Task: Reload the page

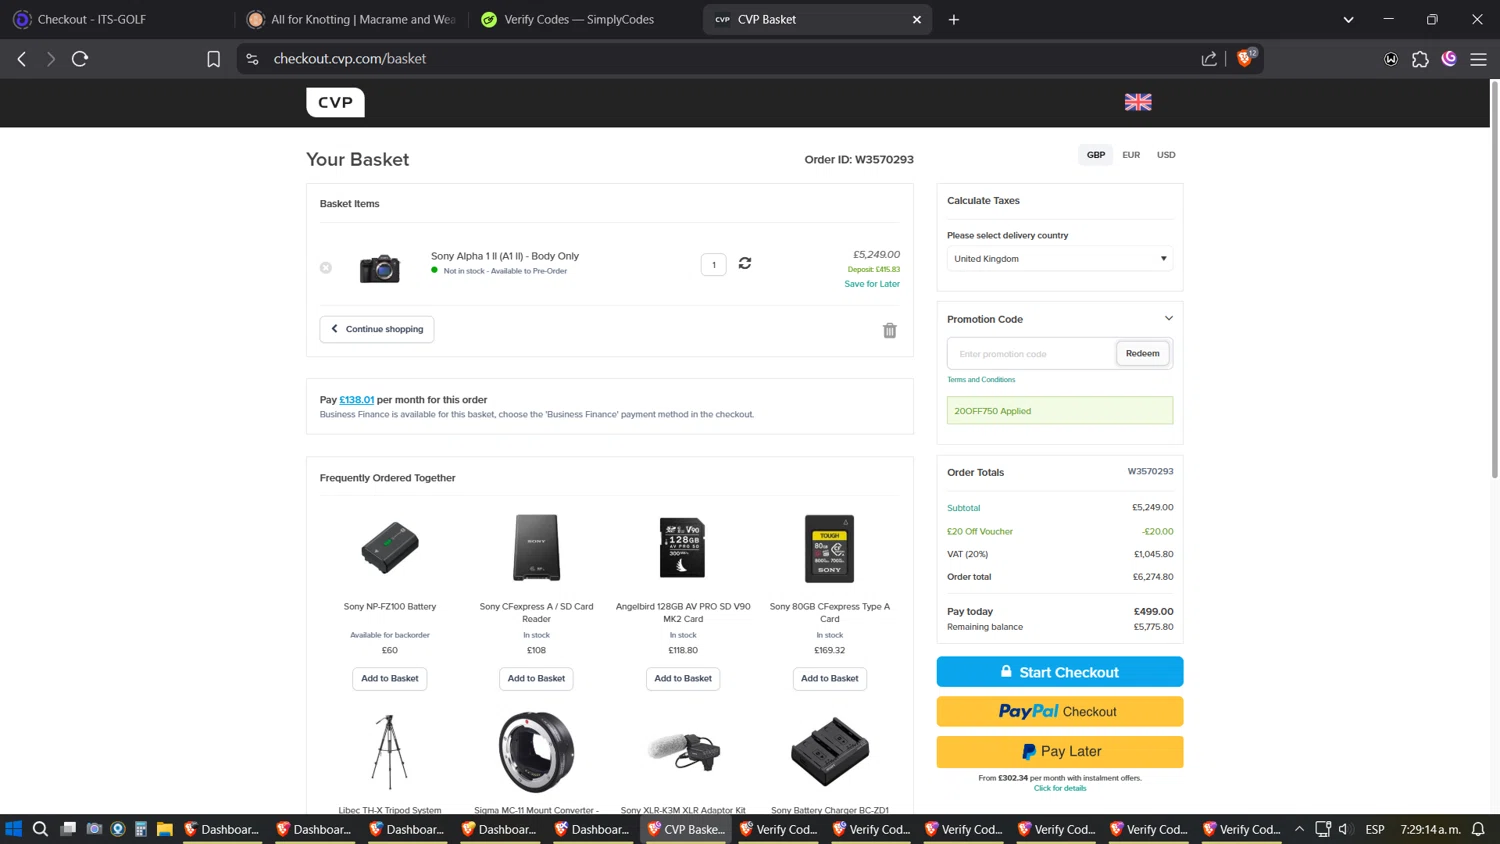Action: (x=80, y=59)
